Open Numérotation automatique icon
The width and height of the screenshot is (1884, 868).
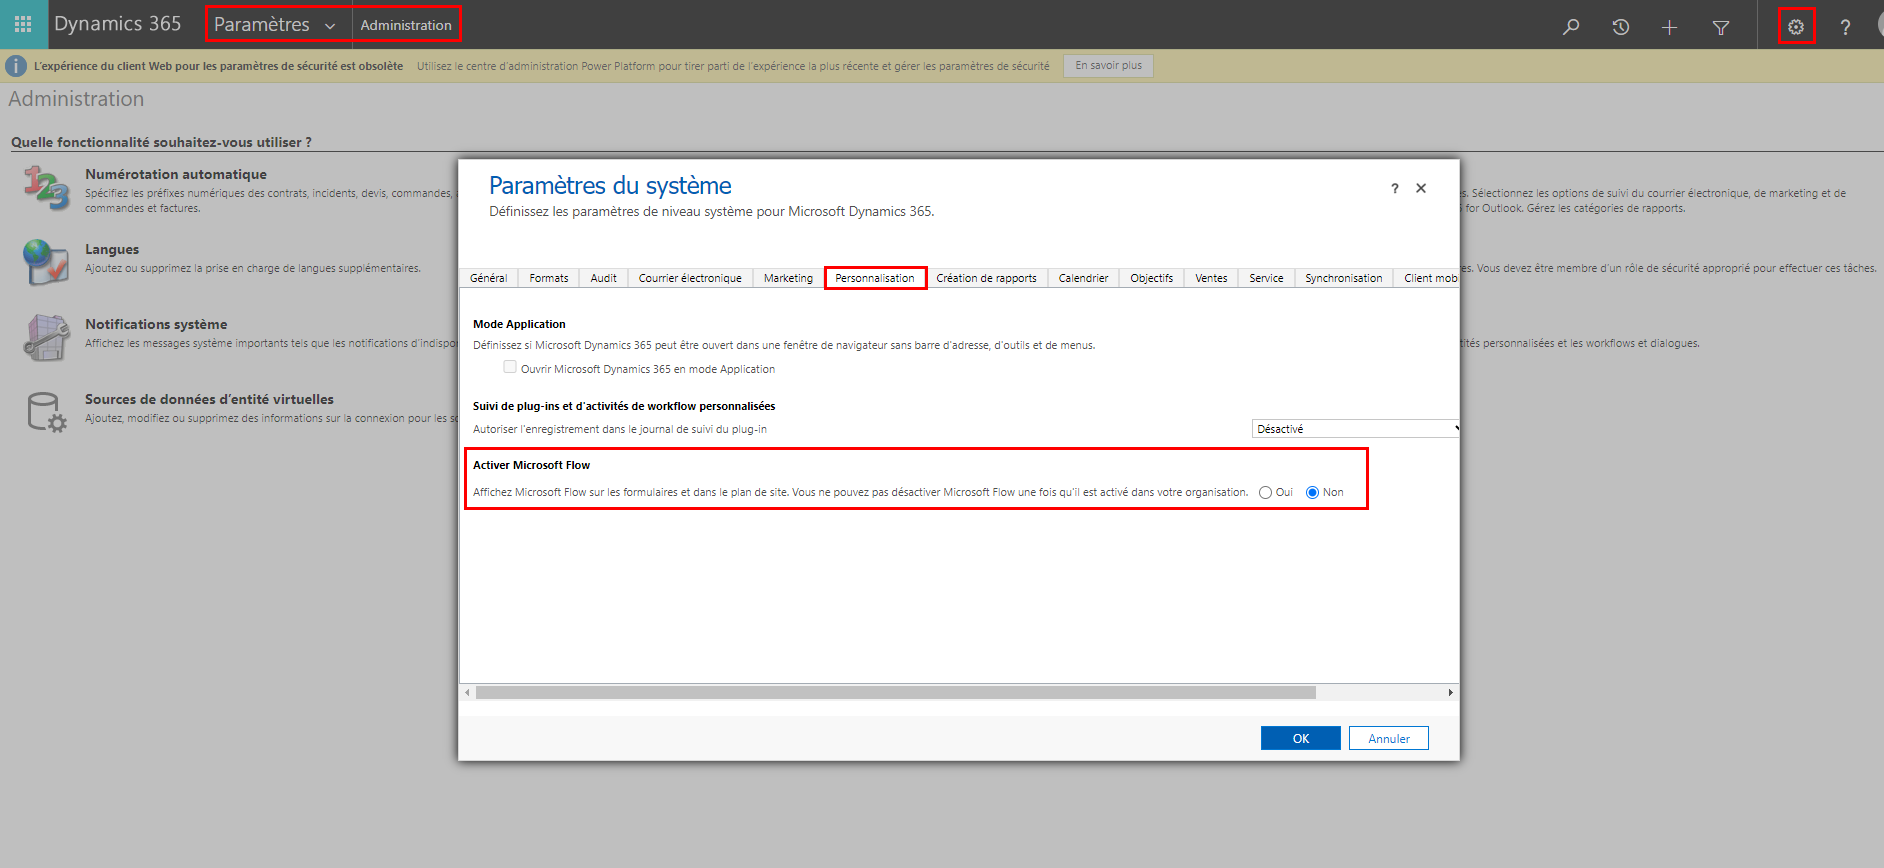46,188
